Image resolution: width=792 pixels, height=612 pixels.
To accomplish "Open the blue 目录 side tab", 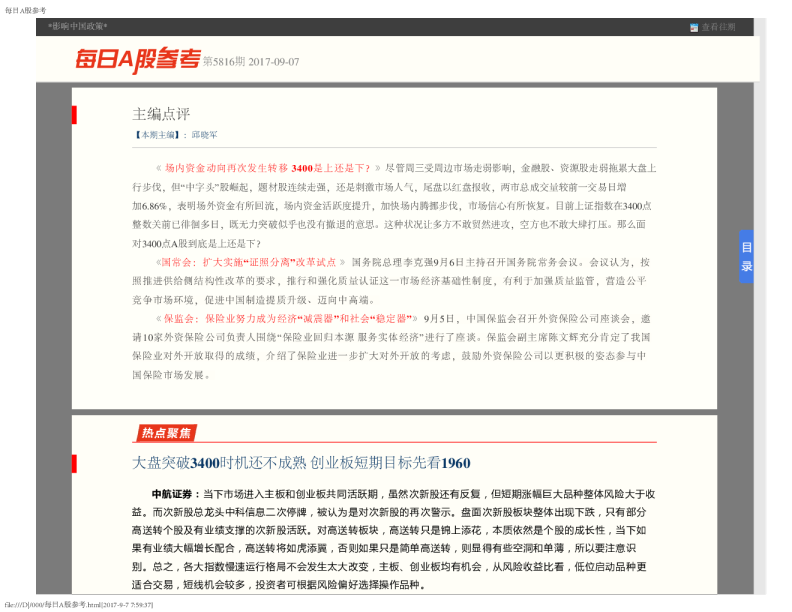I will 747,257.
